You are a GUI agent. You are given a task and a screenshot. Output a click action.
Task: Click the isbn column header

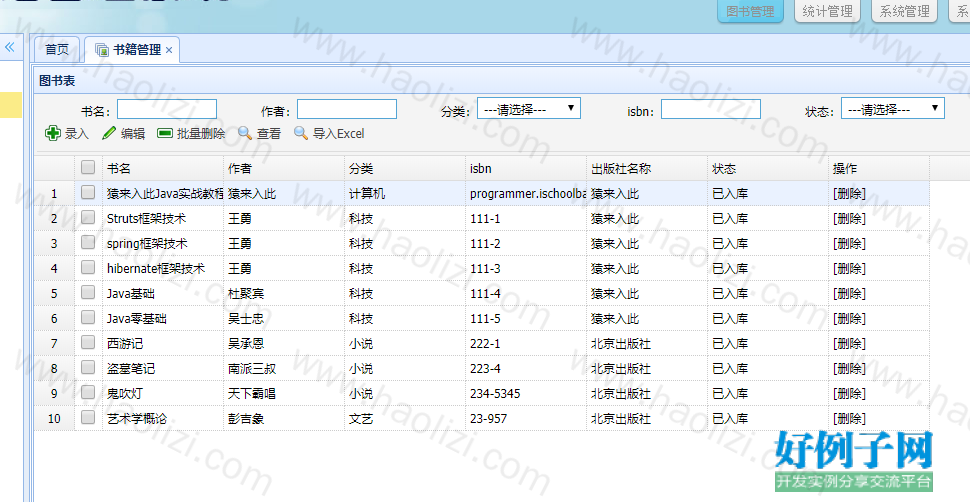(526, 168)
